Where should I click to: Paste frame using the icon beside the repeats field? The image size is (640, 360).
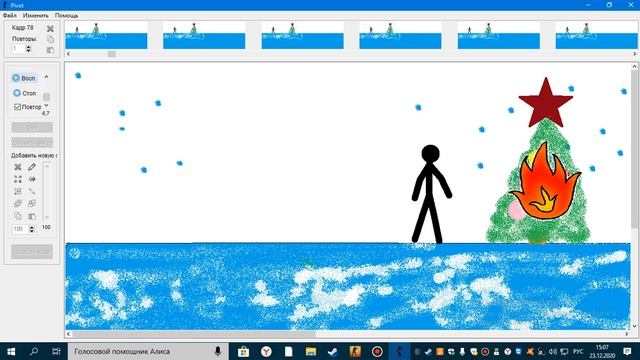(50, 50)
